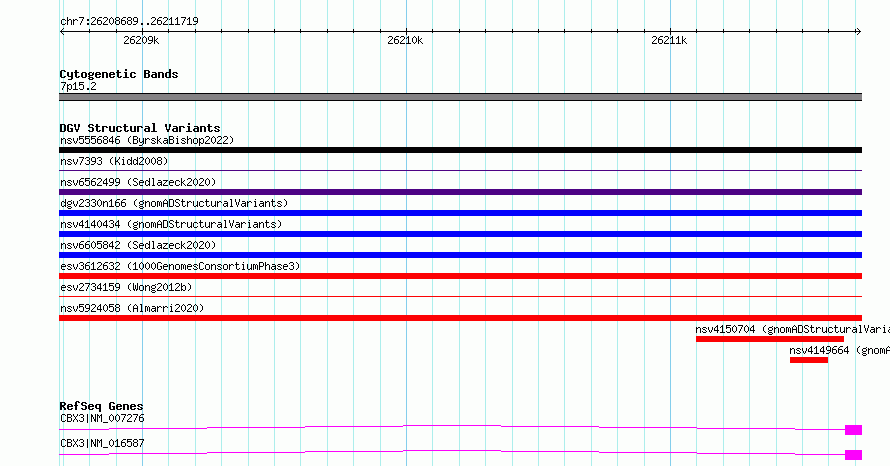Screen dimensions: 890x466
Task: Click the CBX3|NM_007276 gene label
Action: [x=102, y=418]
